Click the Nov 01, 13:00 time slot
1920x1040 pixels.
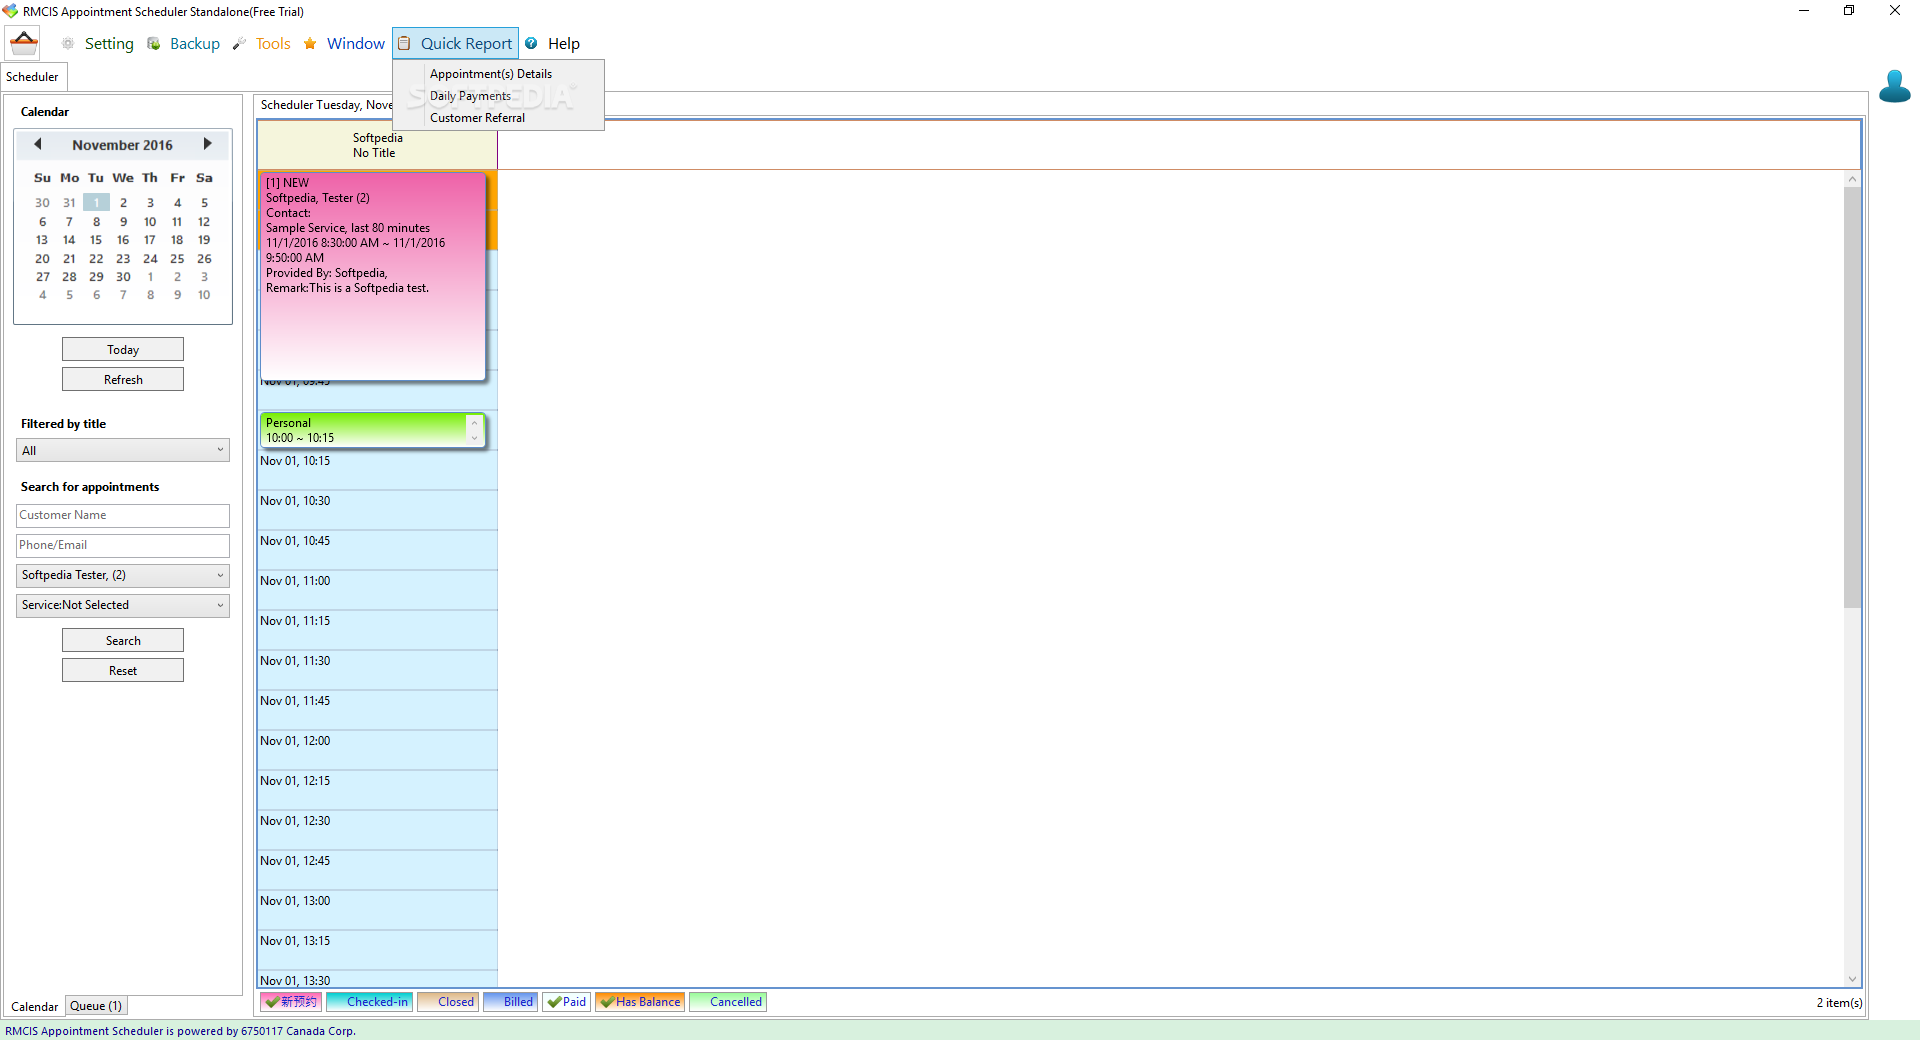378,910
